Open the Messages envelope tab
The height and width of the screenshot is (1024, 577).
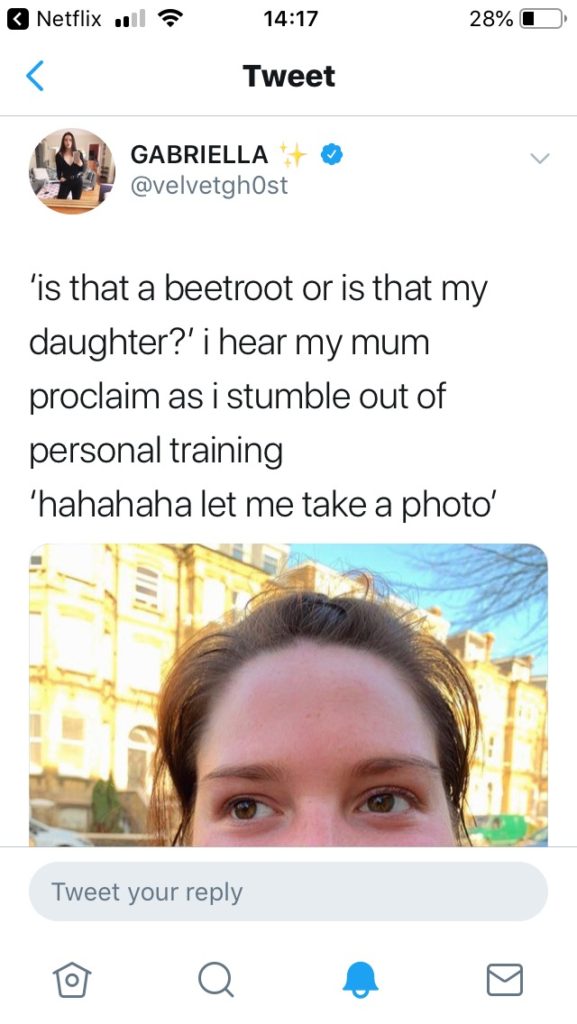coord(505,980)
